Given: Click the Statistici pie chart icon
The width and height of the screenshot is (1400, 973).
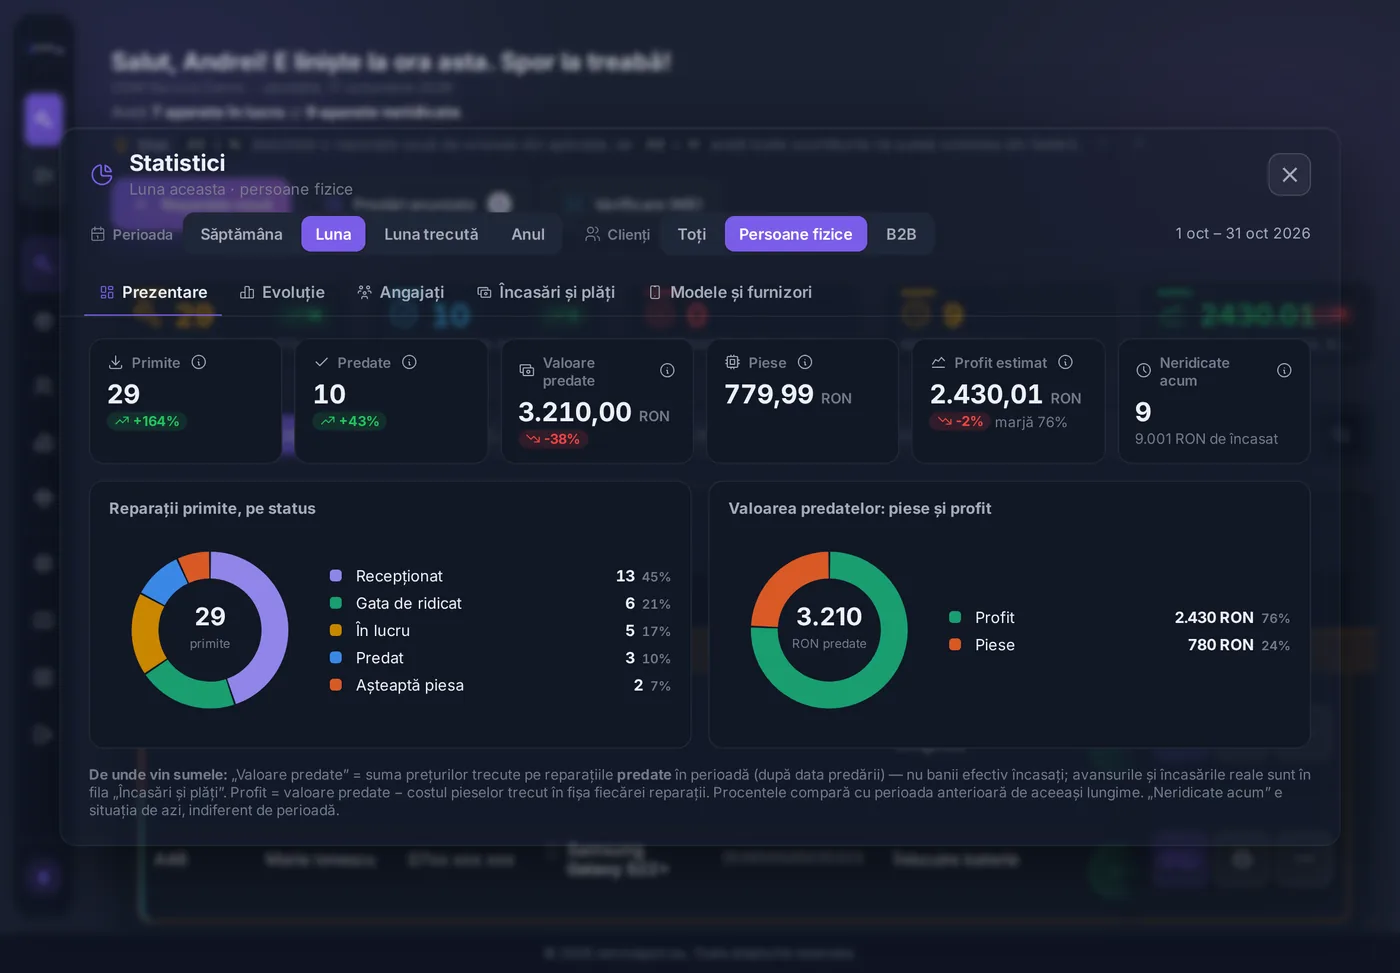Looking at the screenshot, I should pyautogui.click(x=102, y=175).
